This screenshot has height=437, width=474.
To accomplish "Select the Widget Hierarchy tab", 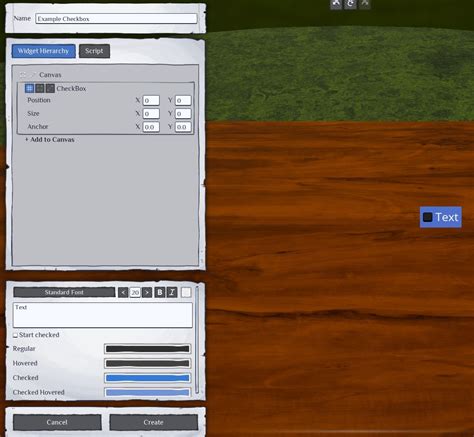I will (44, 51).
